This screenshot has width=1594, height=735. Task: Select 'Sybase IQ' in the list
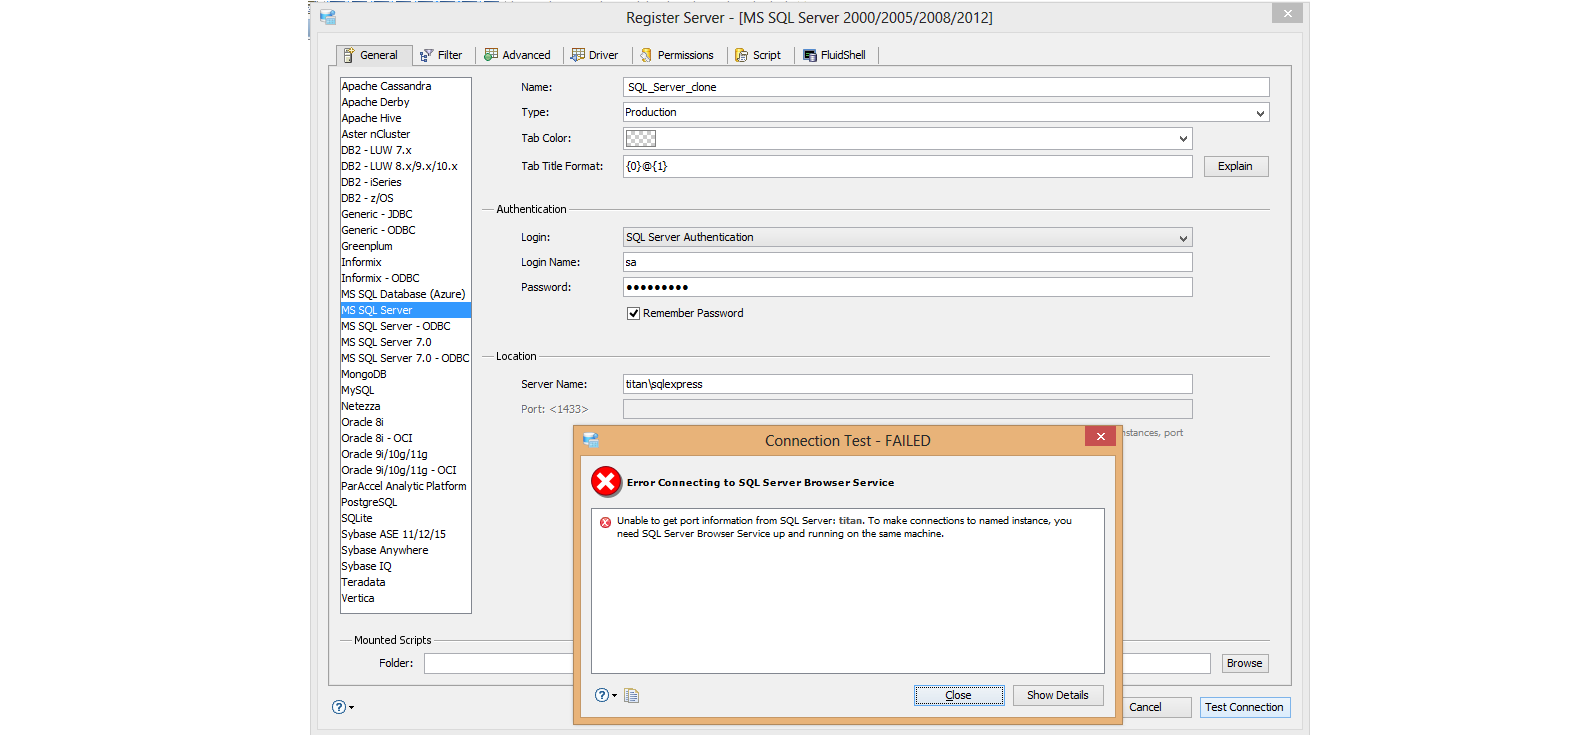(x=405, y=566)
